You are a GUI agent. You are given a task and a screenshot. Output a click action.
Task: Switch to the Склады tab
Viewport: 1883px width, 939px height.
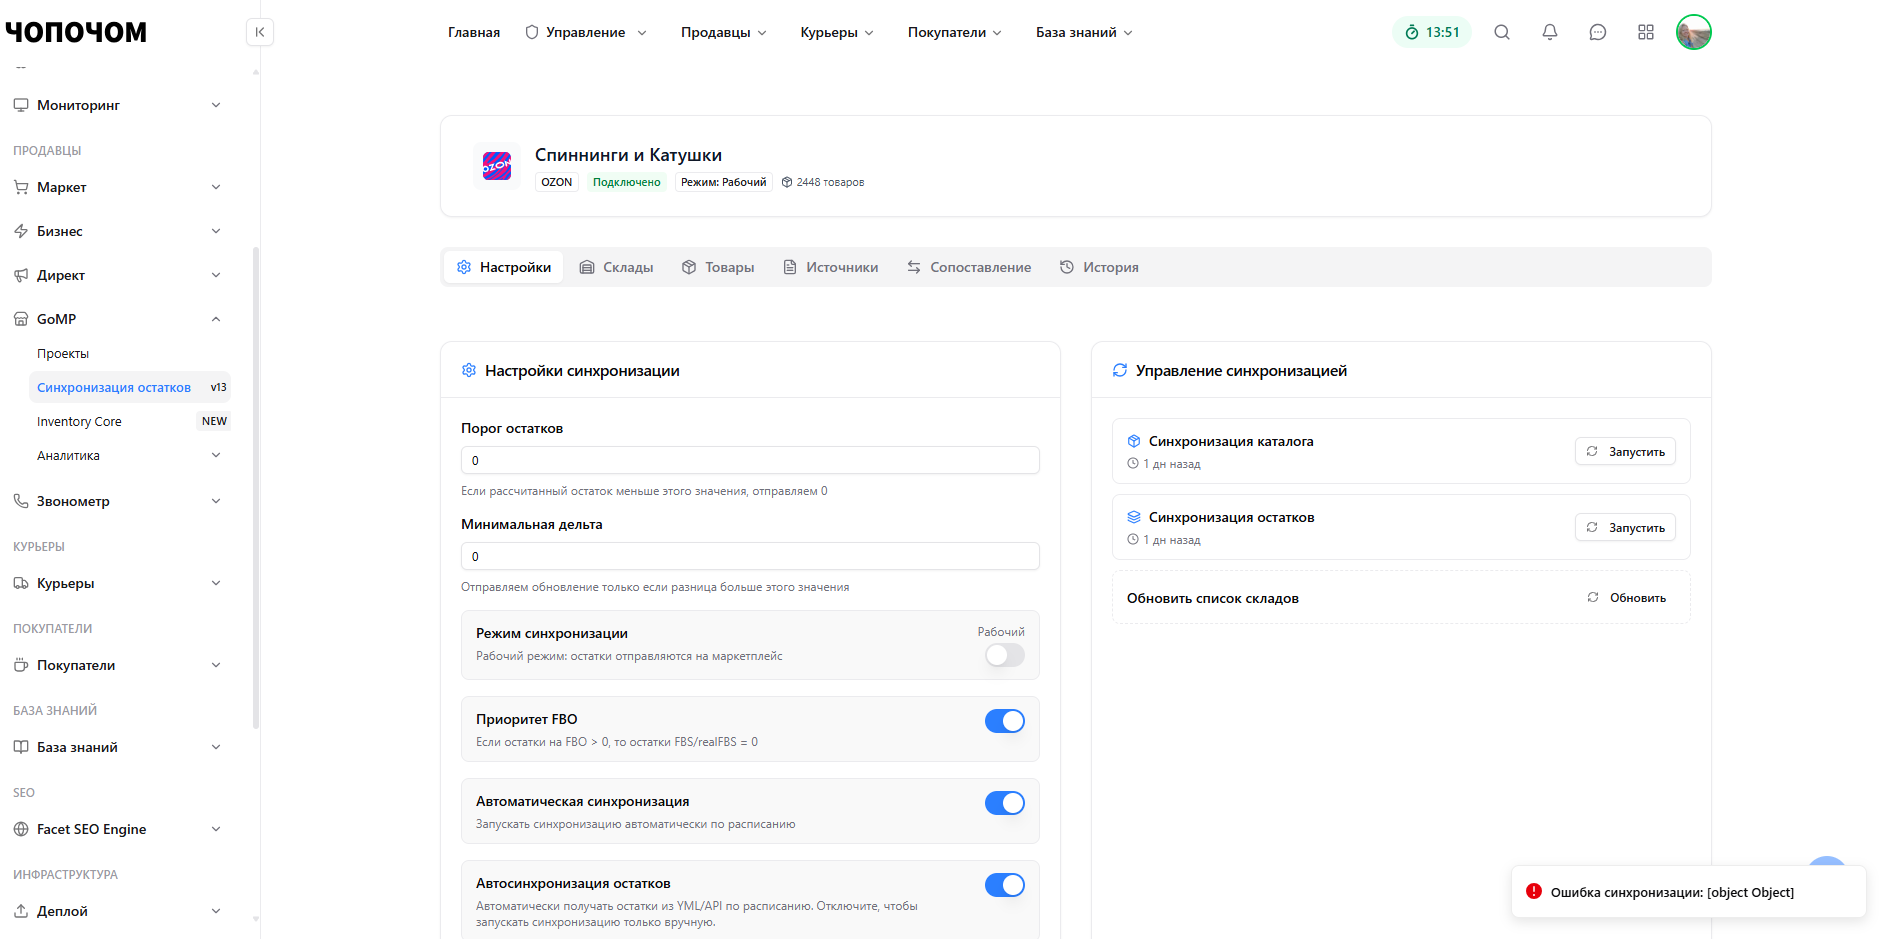coord(616,267)
